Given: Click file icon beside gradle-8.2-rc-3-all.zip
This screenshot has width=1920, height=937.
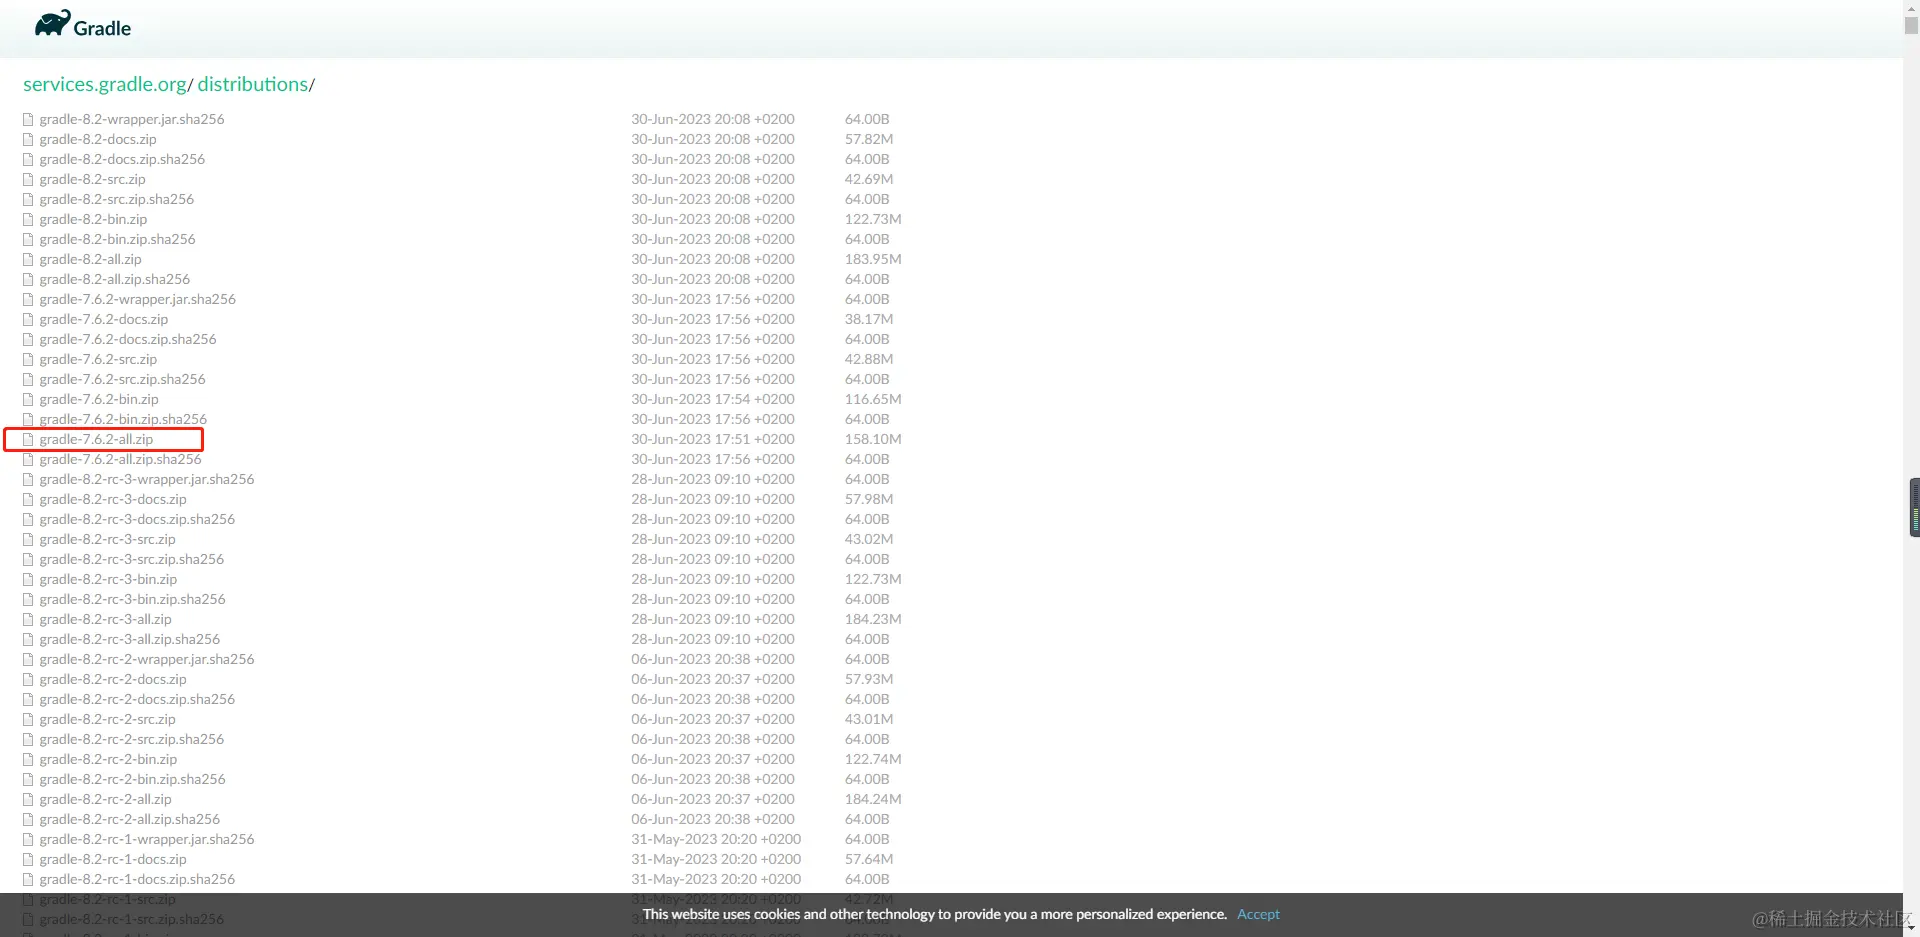Looking at the screenshot, I should [28, 619].
